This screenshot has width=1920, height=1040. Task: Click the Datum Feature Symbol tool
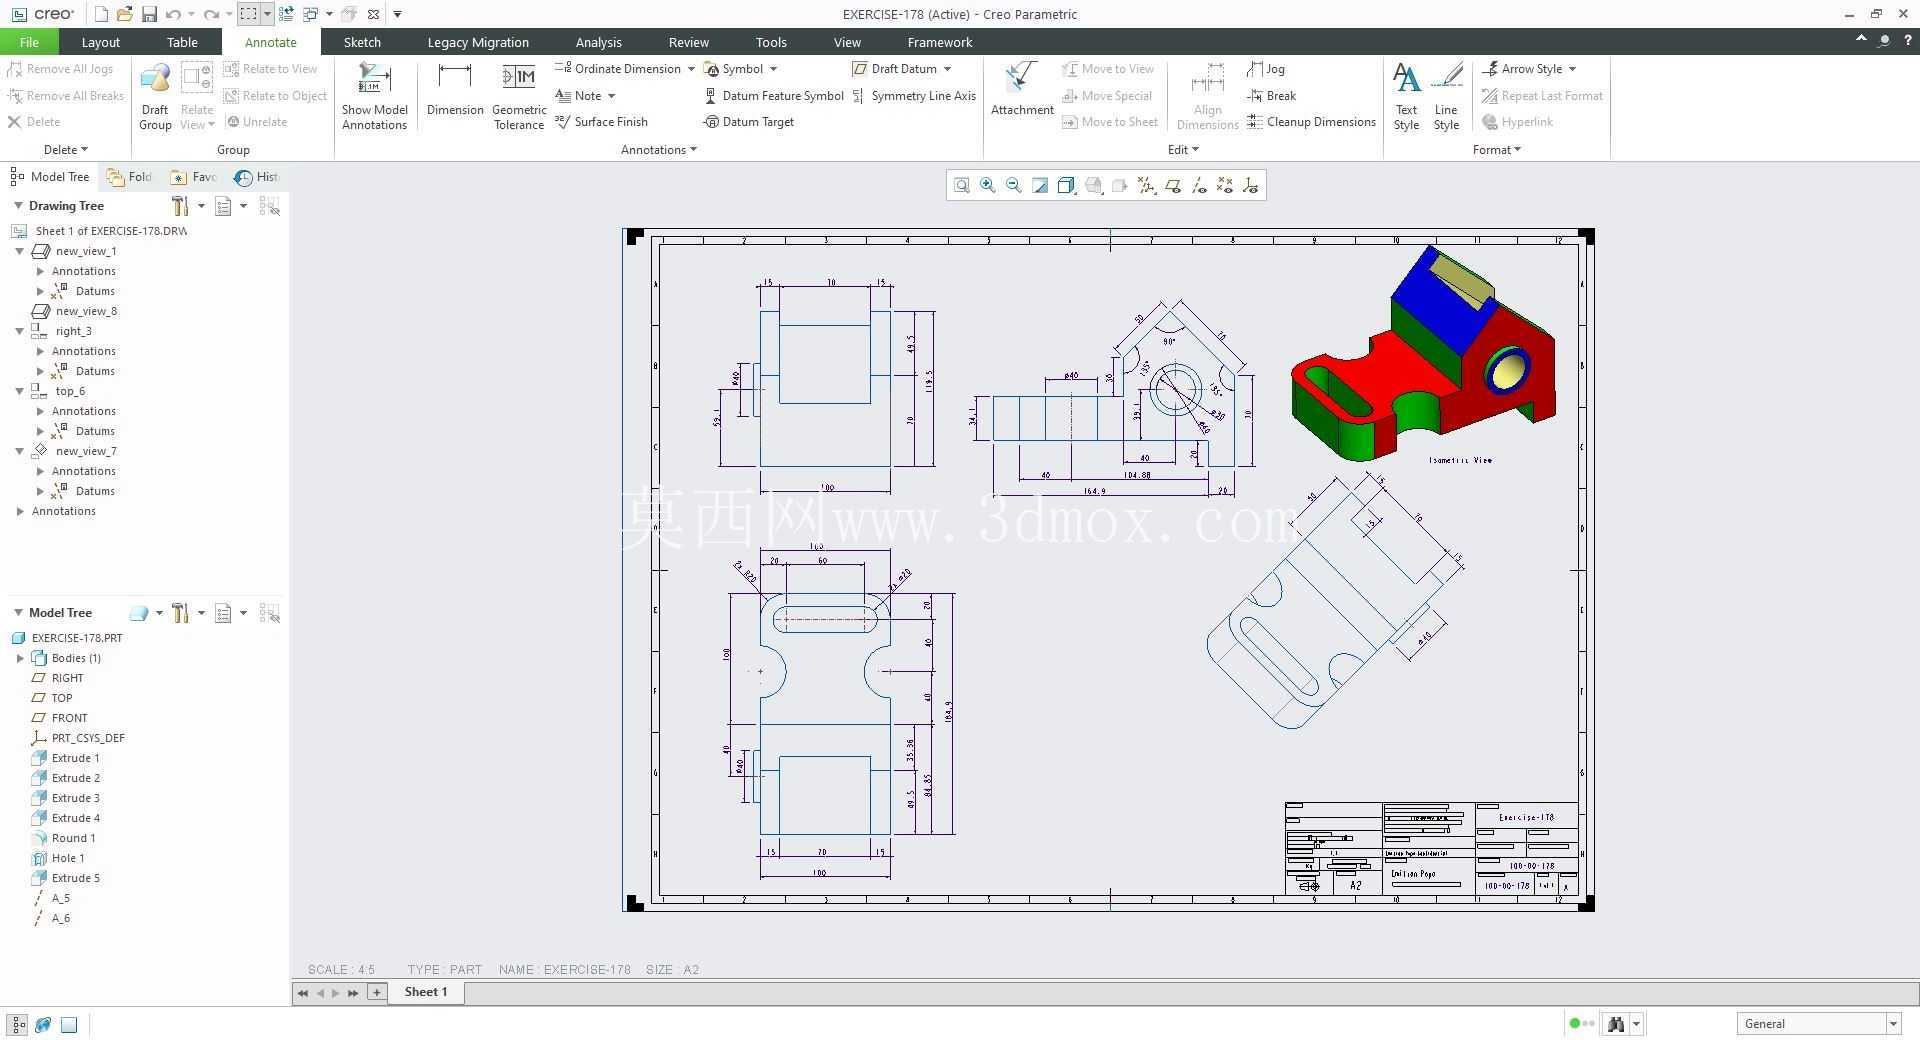(x=774, y=96)
